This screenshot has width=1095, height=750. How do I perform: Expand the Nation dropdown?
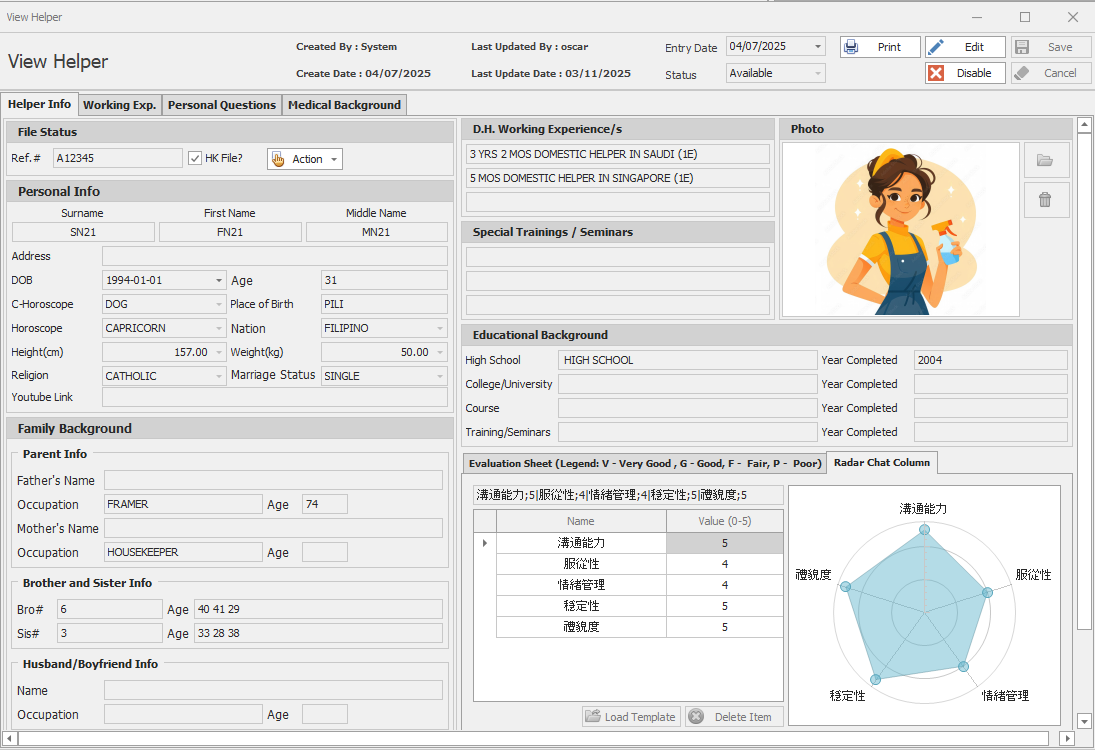pyautogui.click(x=440, y=328)
